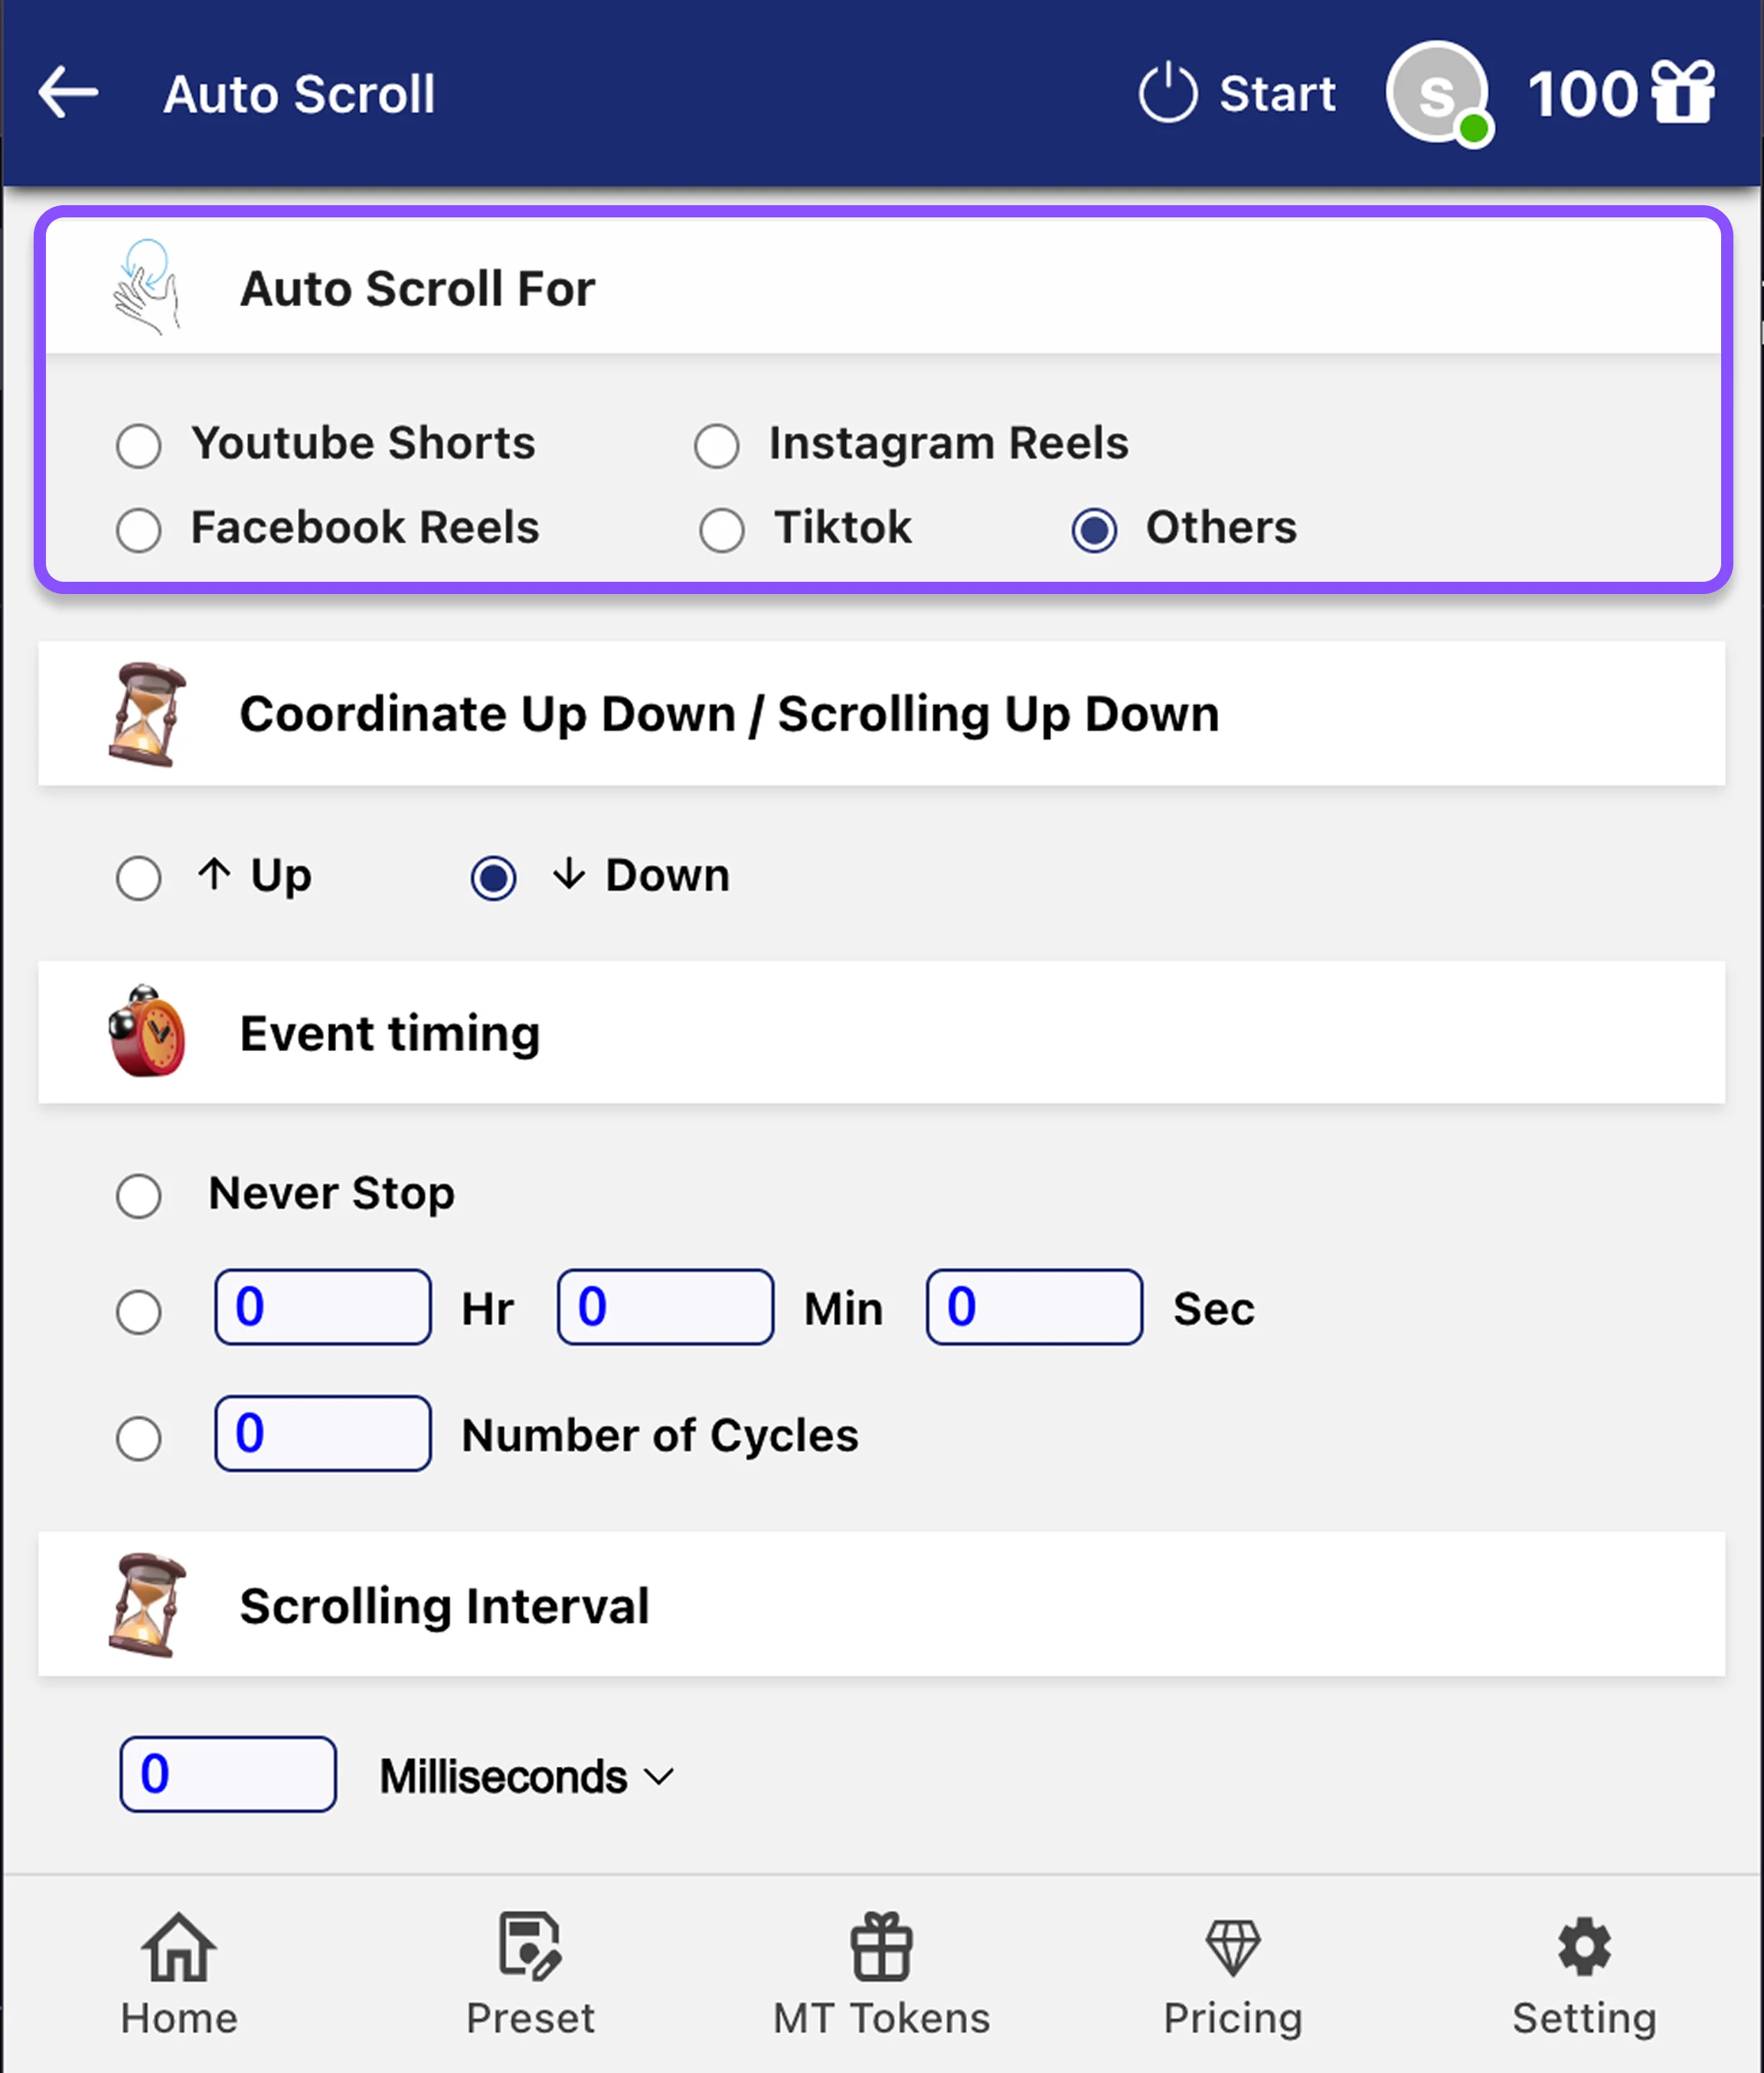Go to Home in bottom navigation
Screen dimensions: 1764x2073
point(179,1973)
